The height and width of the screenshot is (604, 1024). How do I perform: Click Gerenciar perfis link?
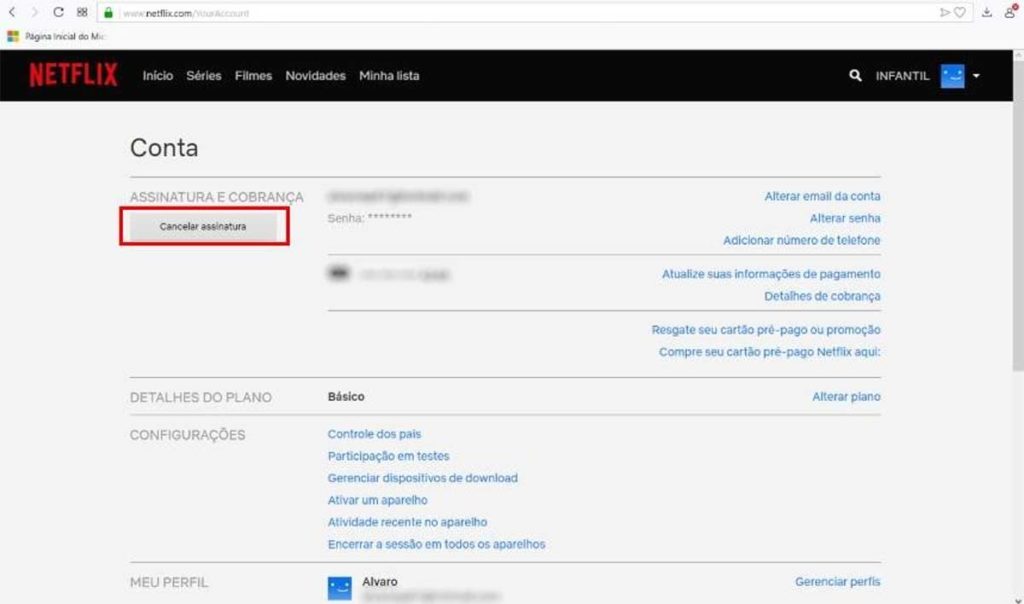837,581
